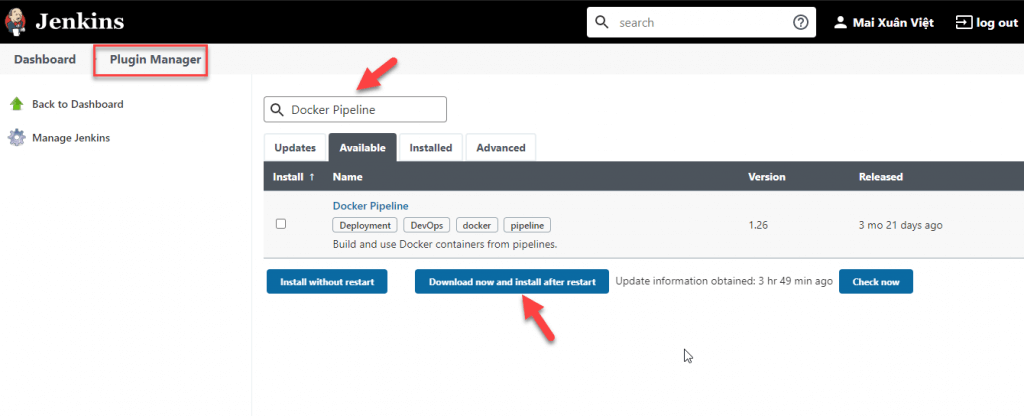Click the docker tag label
1024x416 pixels.
click(477, 225)
